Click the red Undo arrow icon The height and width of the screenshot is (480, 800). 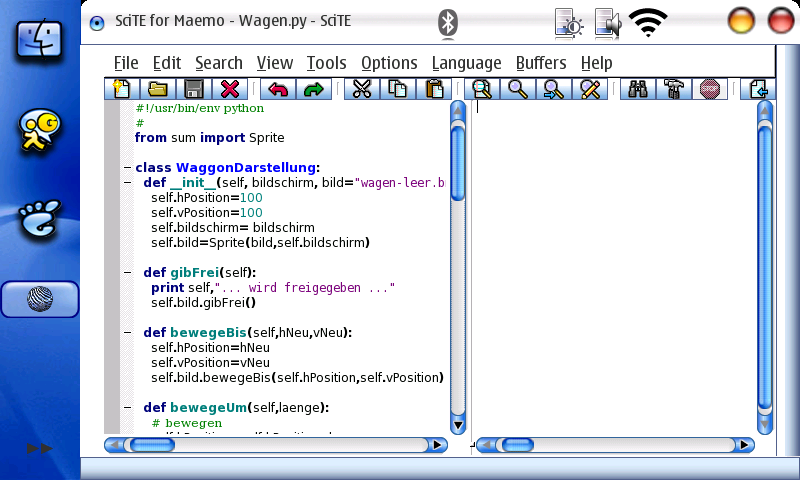coord(277,89)
